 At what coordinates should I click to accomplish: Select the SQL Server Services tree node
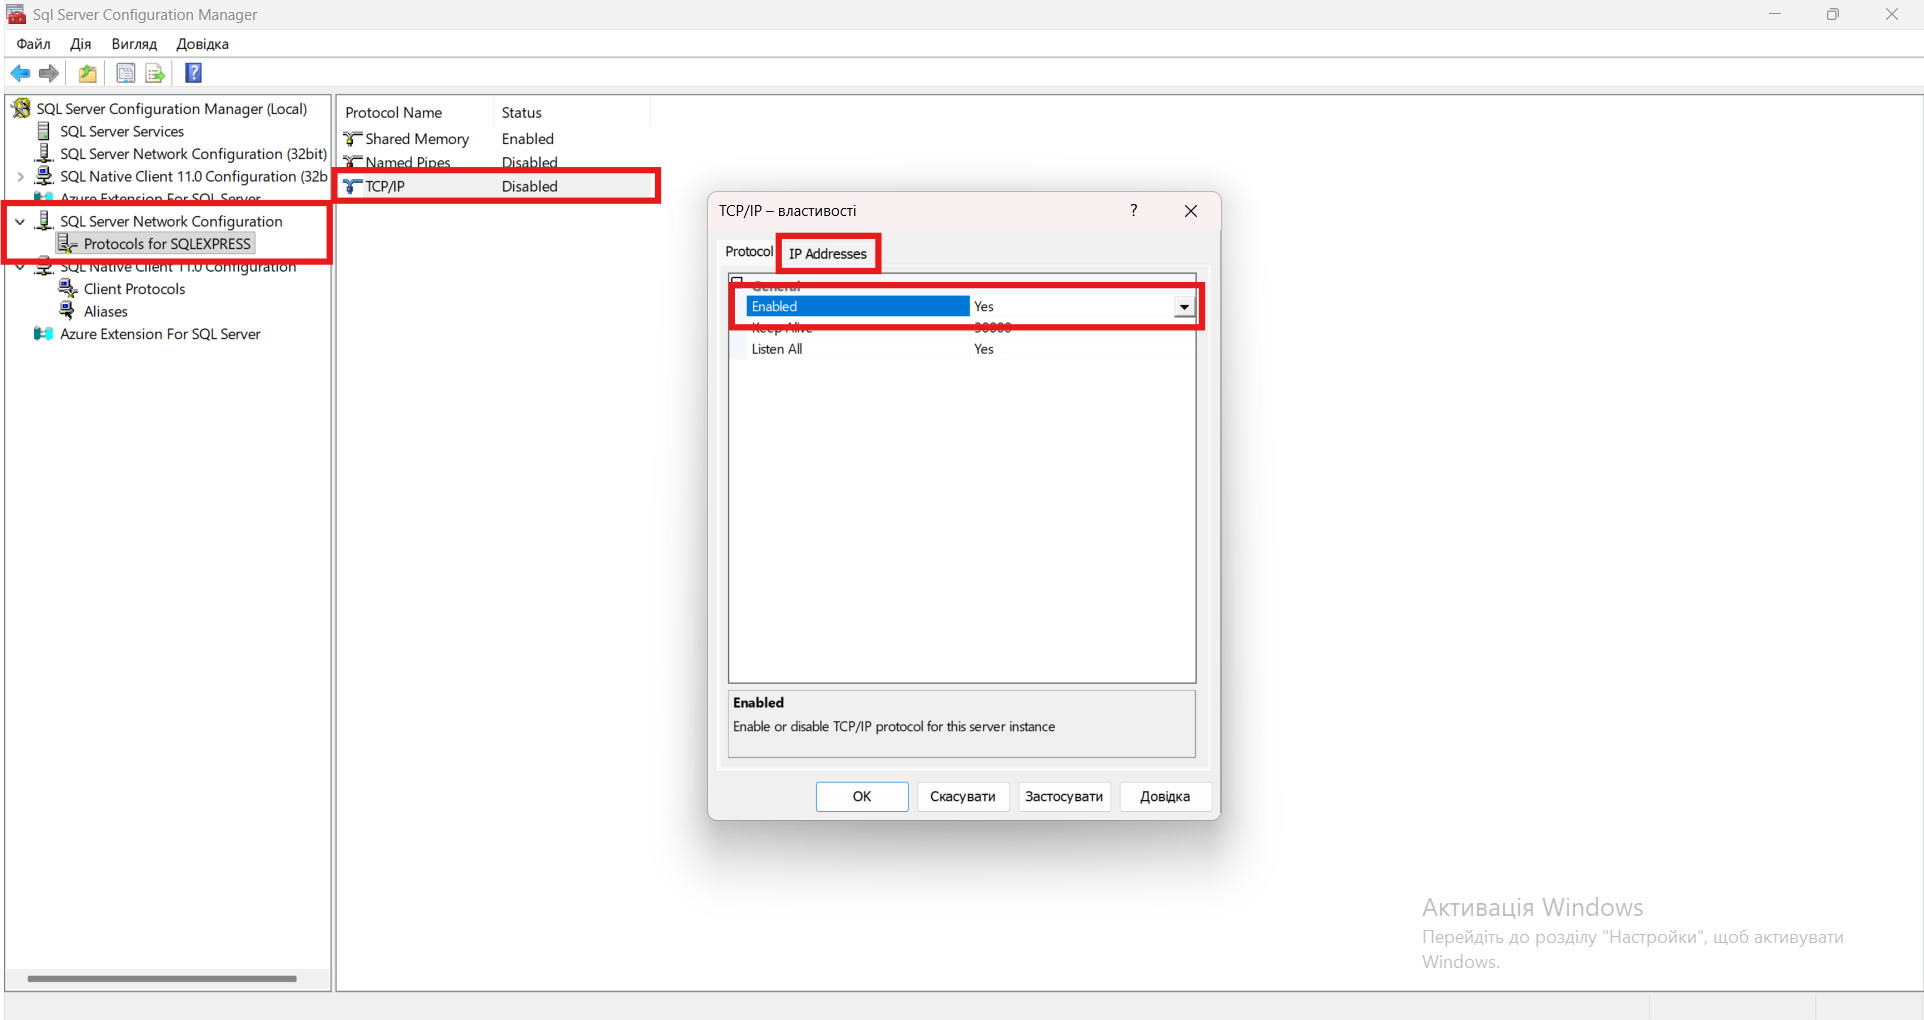coord(121,131)
